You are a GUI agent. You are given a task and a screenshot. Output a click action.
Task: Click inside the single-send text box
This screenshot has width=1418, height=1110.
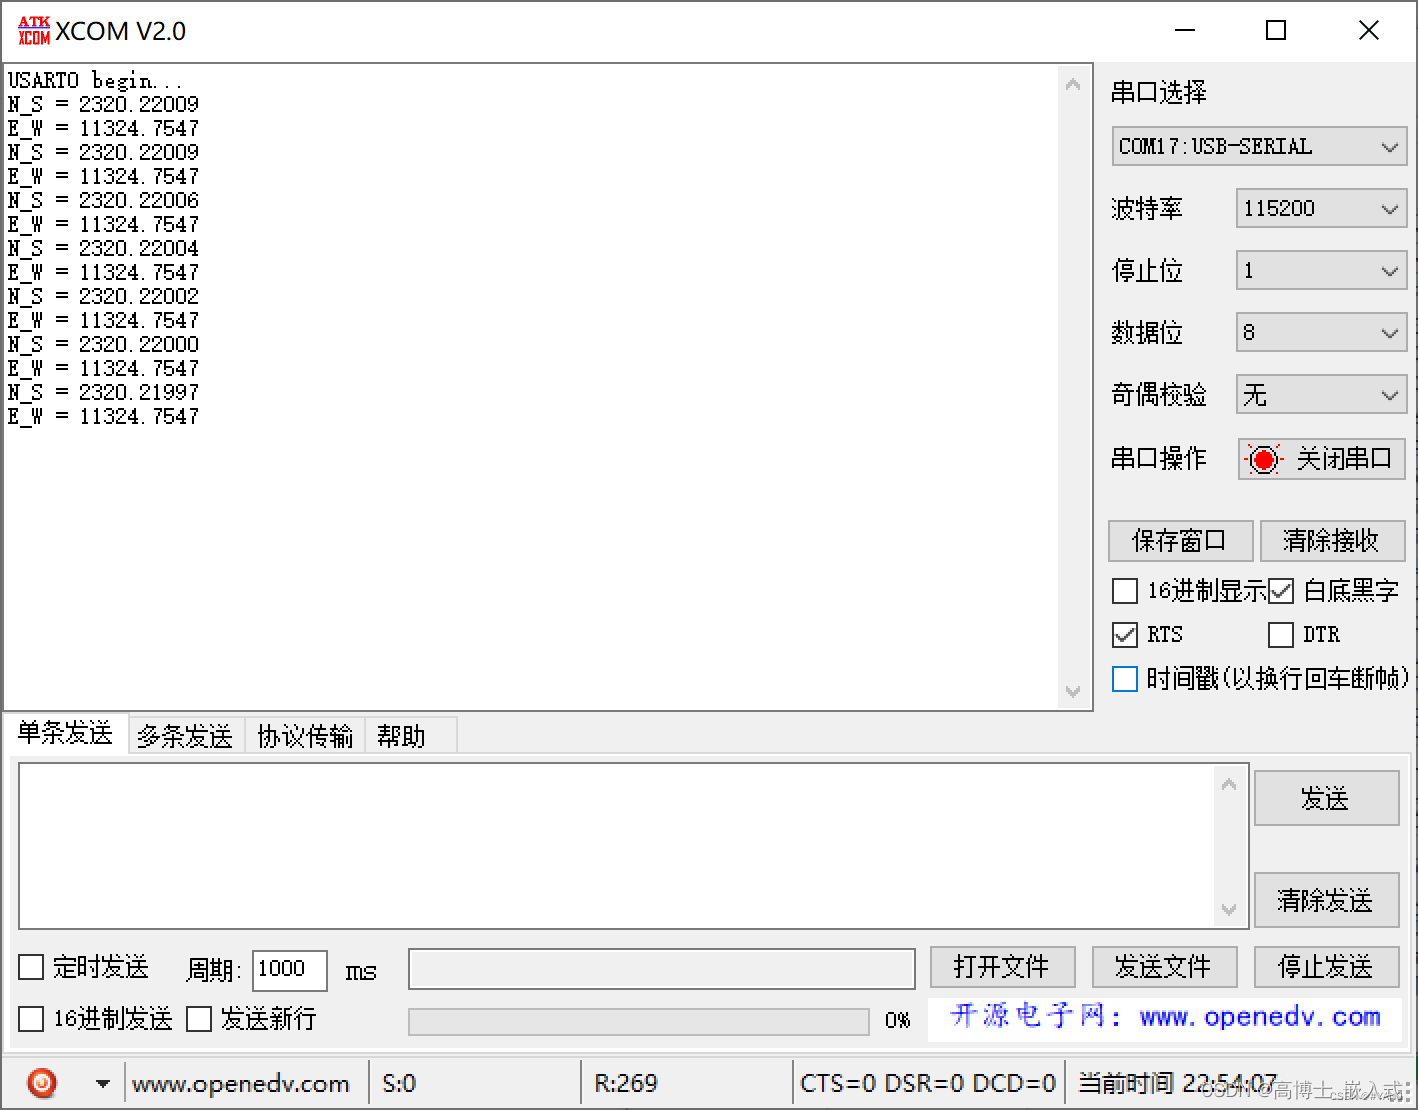coord(618,846)
